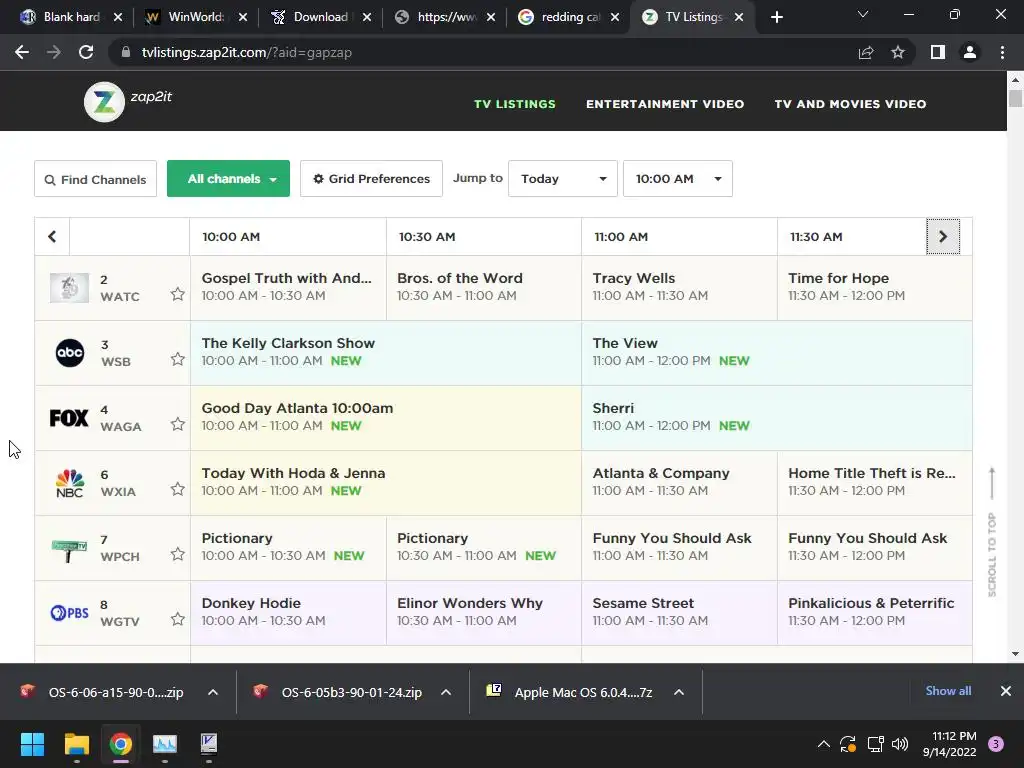1024x768 pixels.
Task: Open the Chrome profile icon
Action: [970, 52]
